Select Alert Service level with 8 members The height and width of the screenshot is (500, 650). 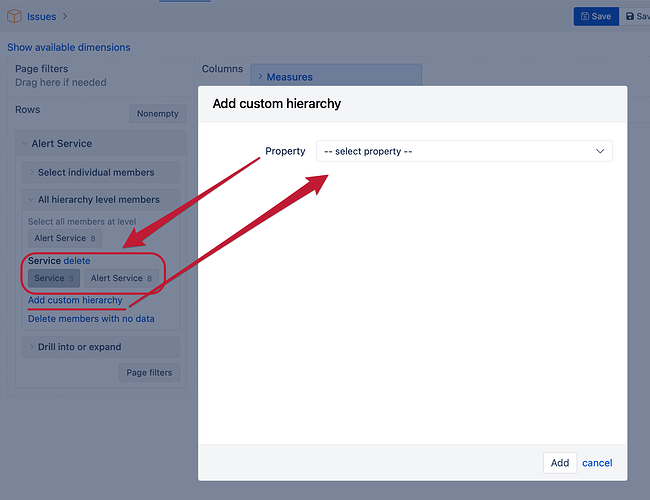point(65,238)
